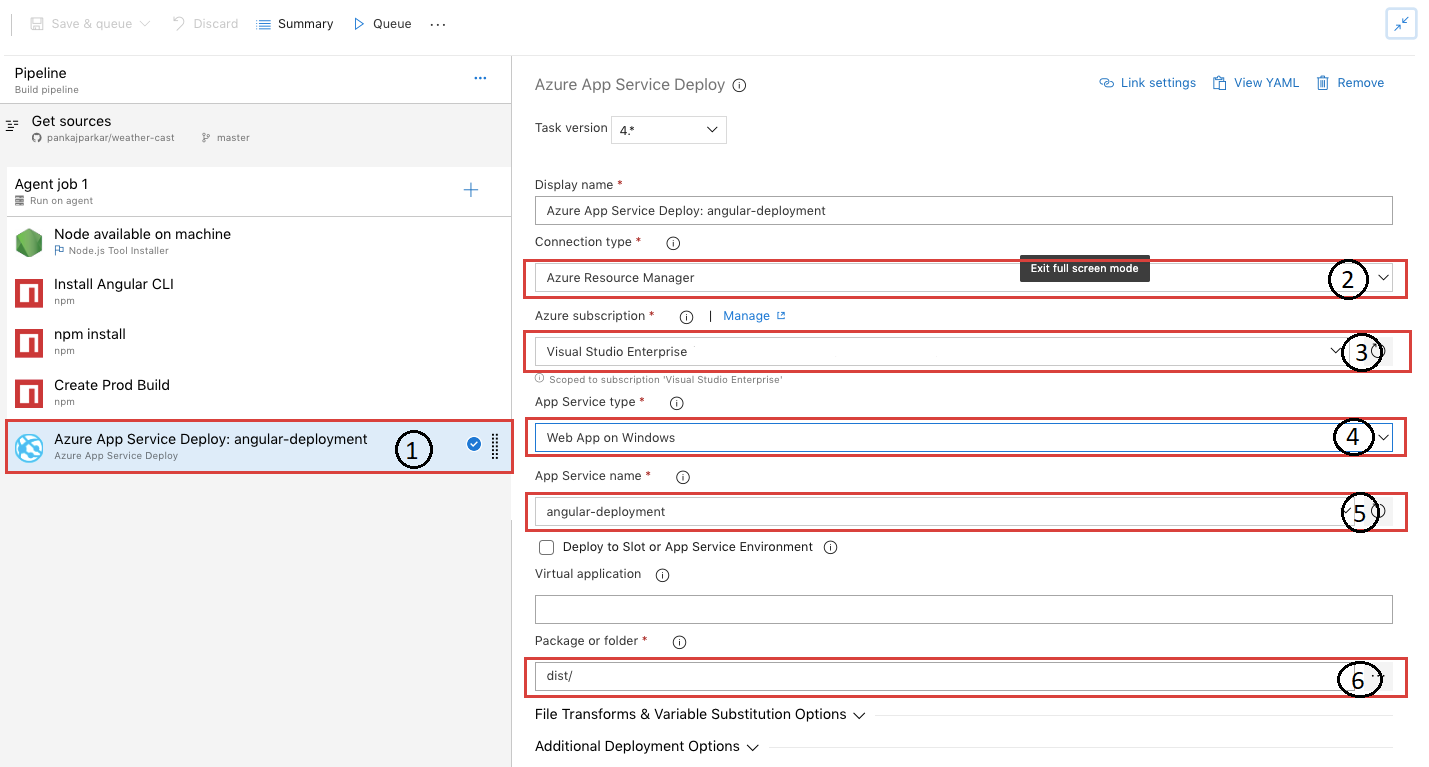Enable Deploy to Slot or App Service Environment
The height and width of the screenshot is (767, 1429).
(x=546, y=547)
